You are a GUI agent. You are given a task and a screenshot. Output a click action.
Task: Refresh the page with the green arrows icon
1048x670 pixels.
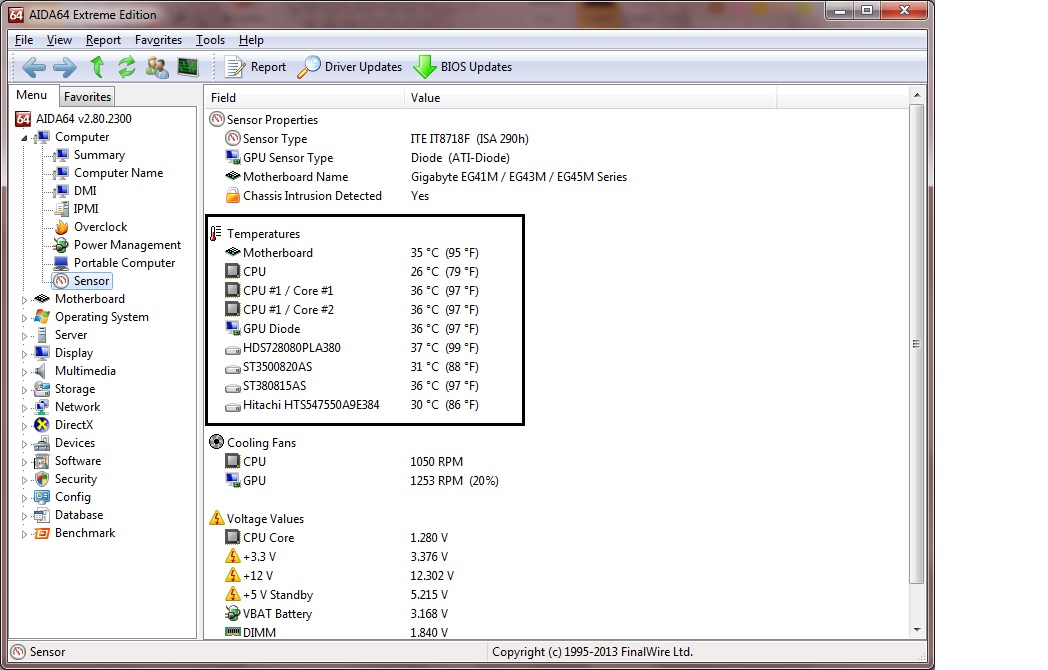(x=126, y=67)
